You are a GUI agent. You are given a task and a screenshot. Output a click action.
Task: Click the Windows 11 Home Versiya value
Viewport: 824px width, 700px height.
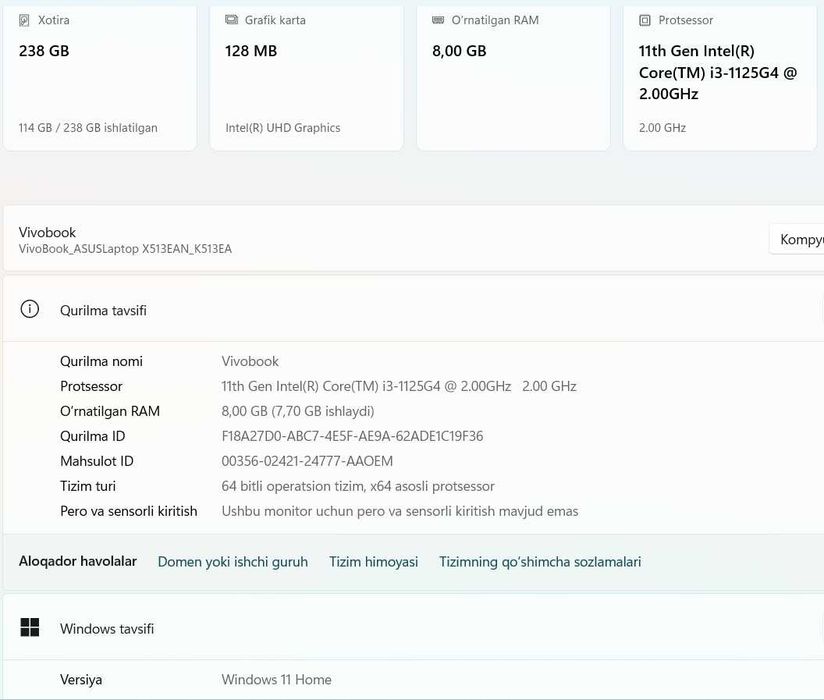tap(276, 680)
